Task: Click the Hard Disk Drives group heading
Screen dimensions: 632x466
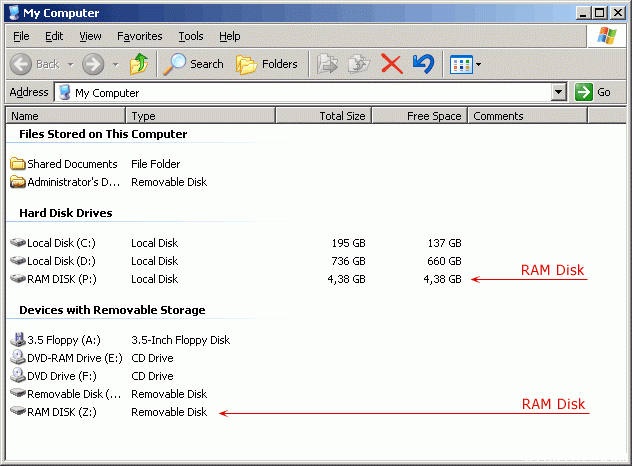Action: coord(66,213)
